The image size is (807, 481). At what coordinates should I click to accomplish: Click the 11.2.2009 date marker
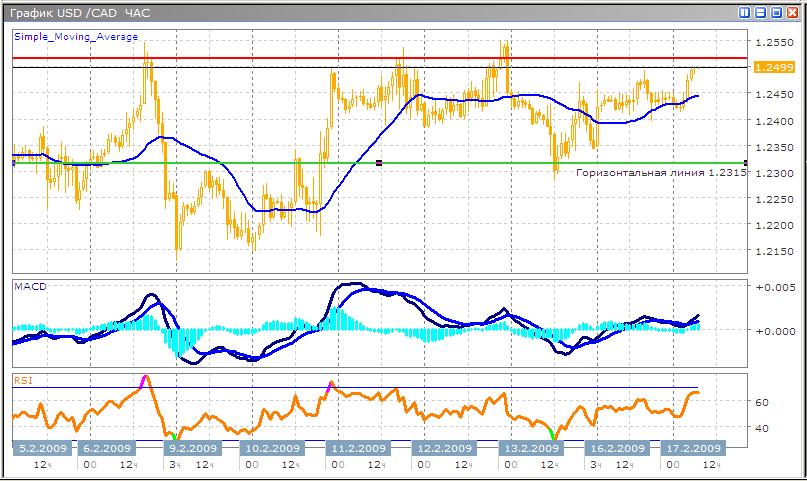[x=359, y=448]
